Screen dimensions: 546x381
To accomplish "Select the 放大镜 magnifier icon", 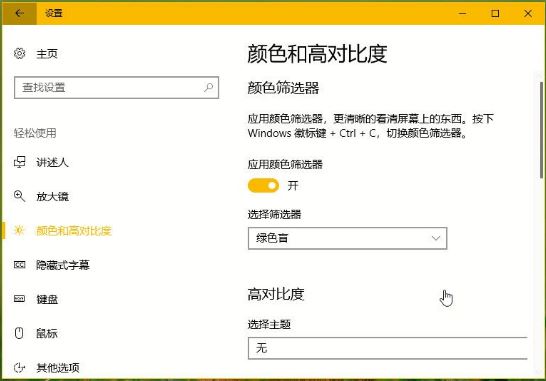I will click(20, 196).
